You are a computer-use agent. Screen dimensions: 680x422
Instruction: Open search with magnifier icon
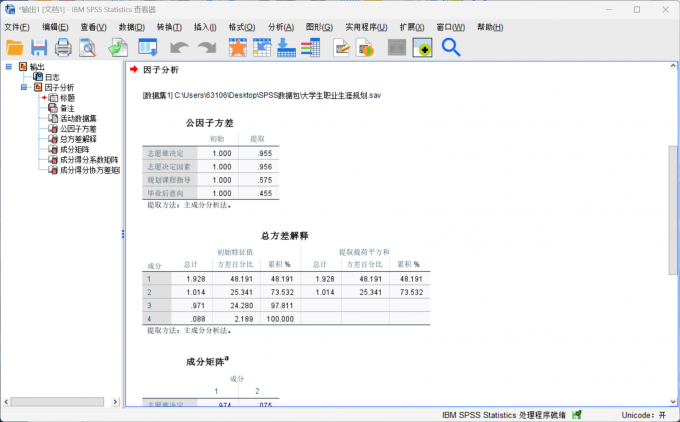pyautogui.click(x=451, y=48)
